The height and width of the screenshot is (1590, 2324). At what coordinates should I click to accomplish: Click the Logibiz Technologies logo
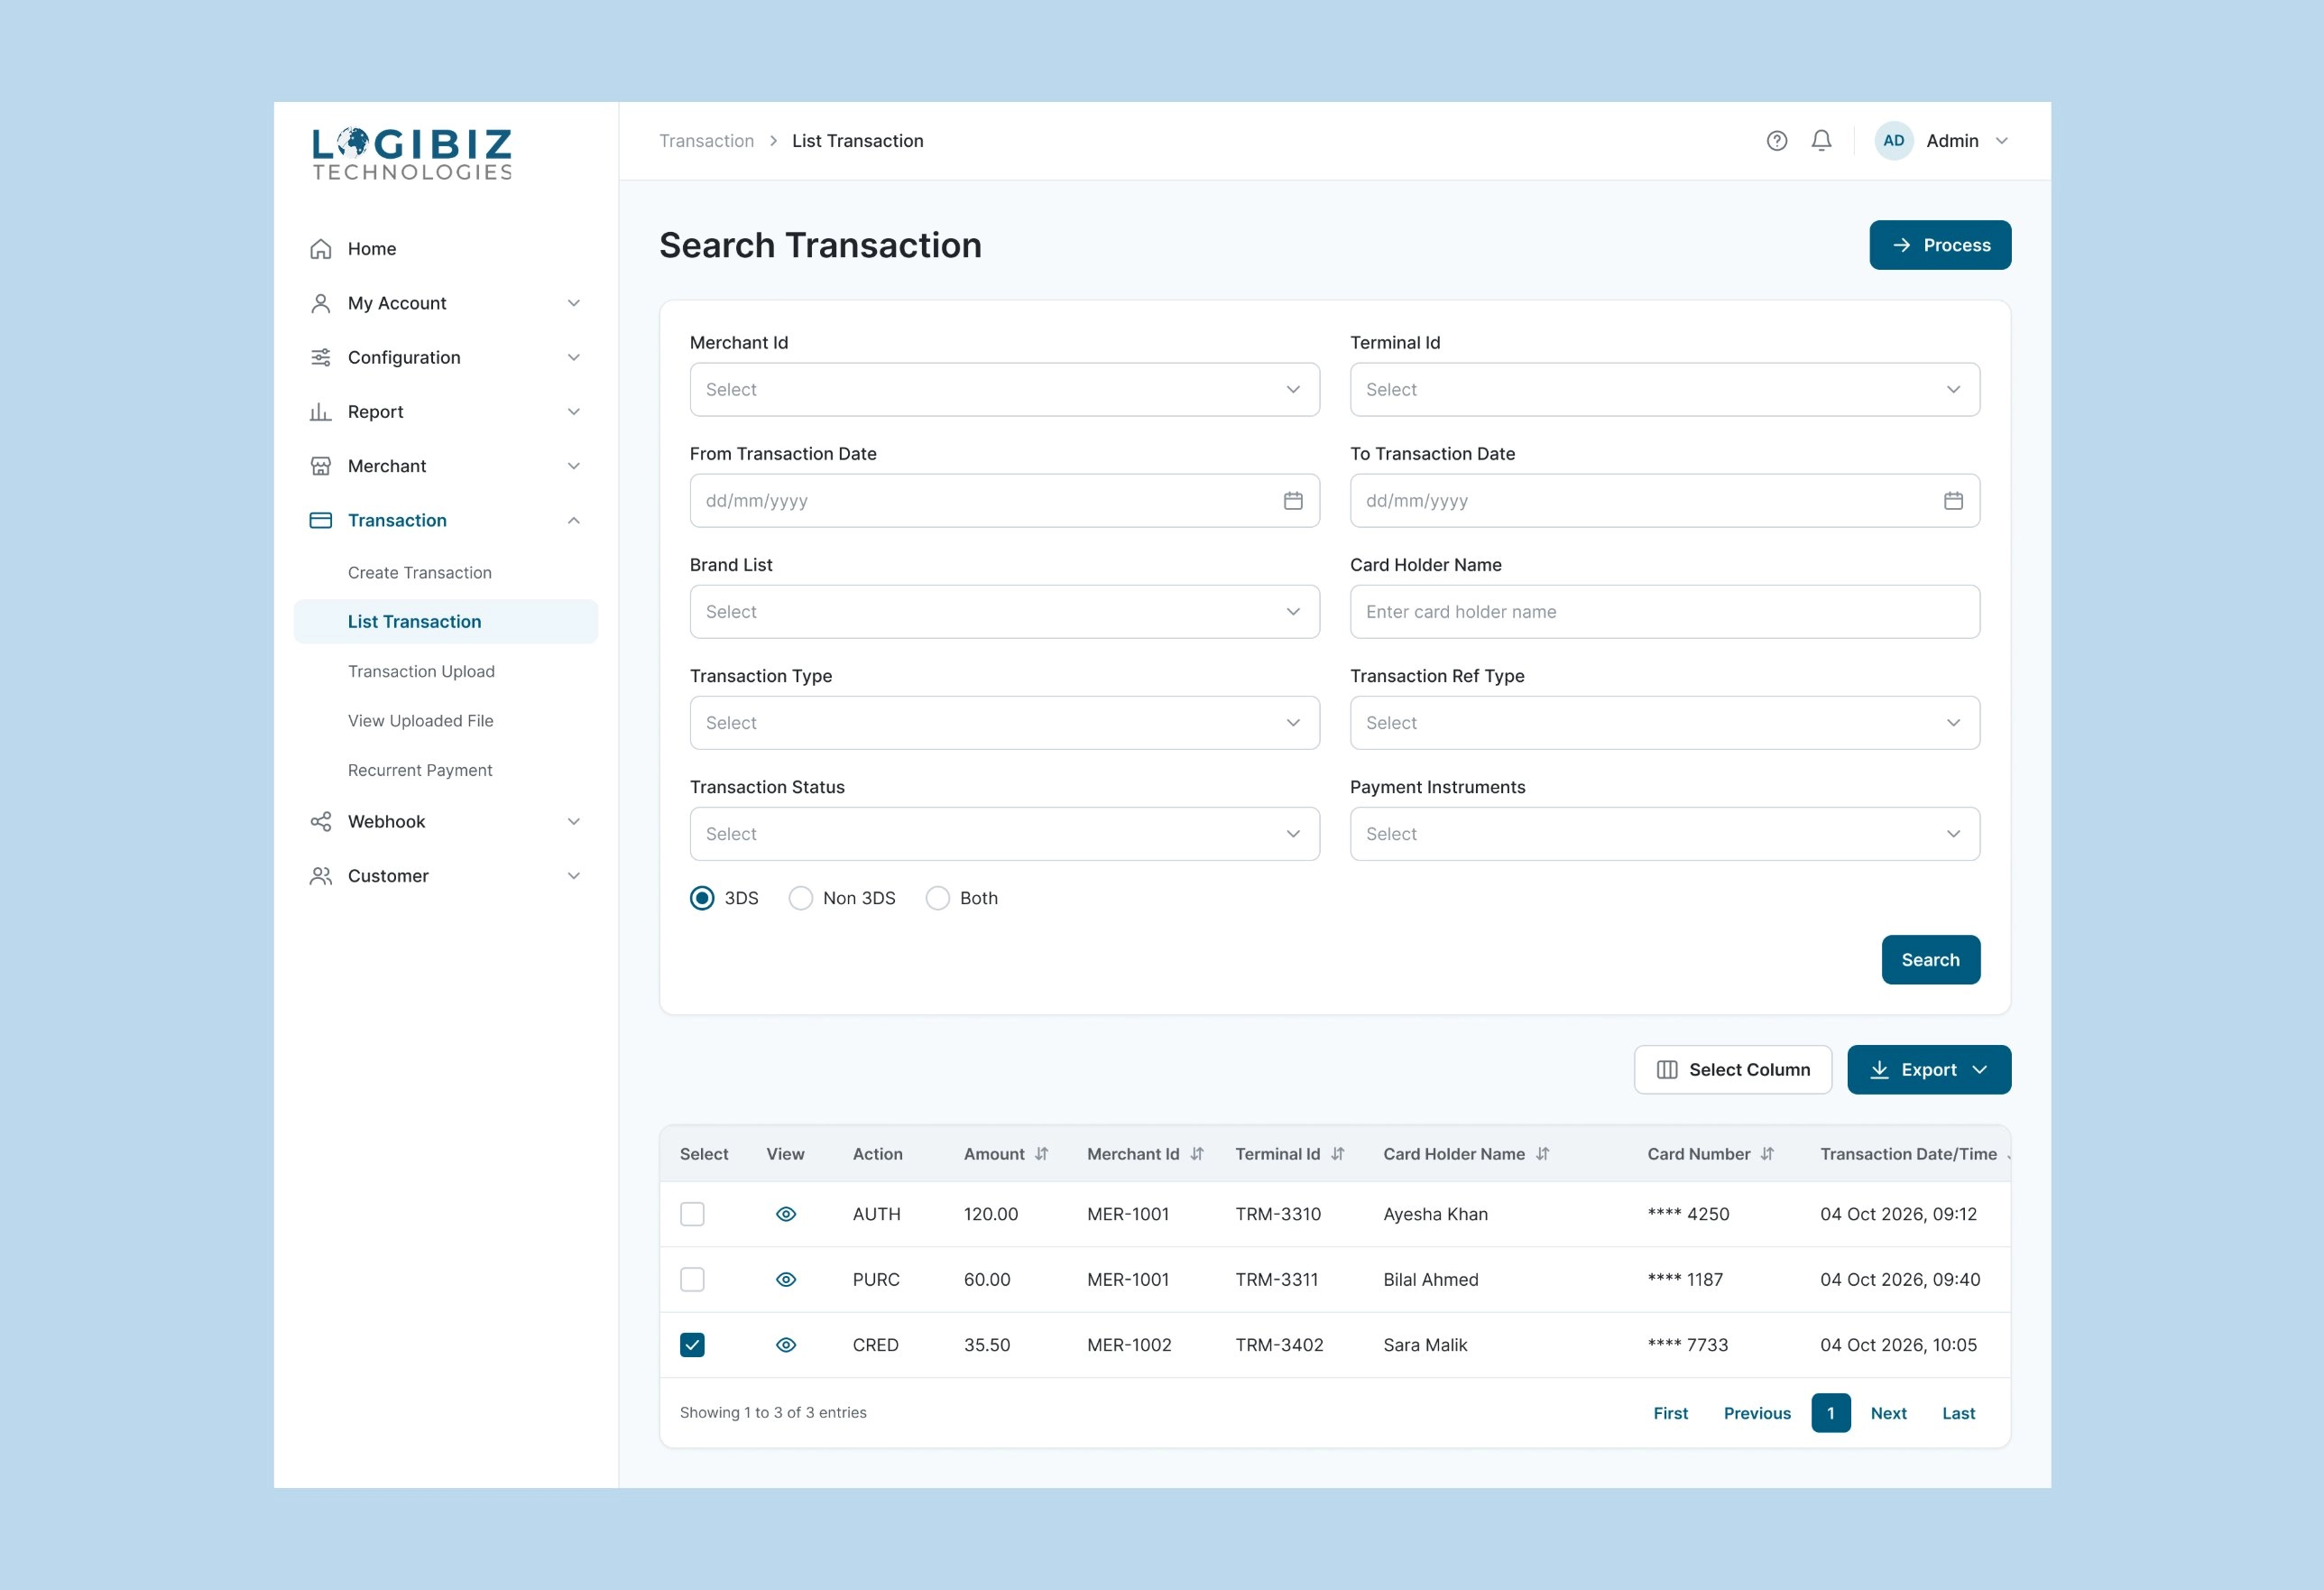412,154
